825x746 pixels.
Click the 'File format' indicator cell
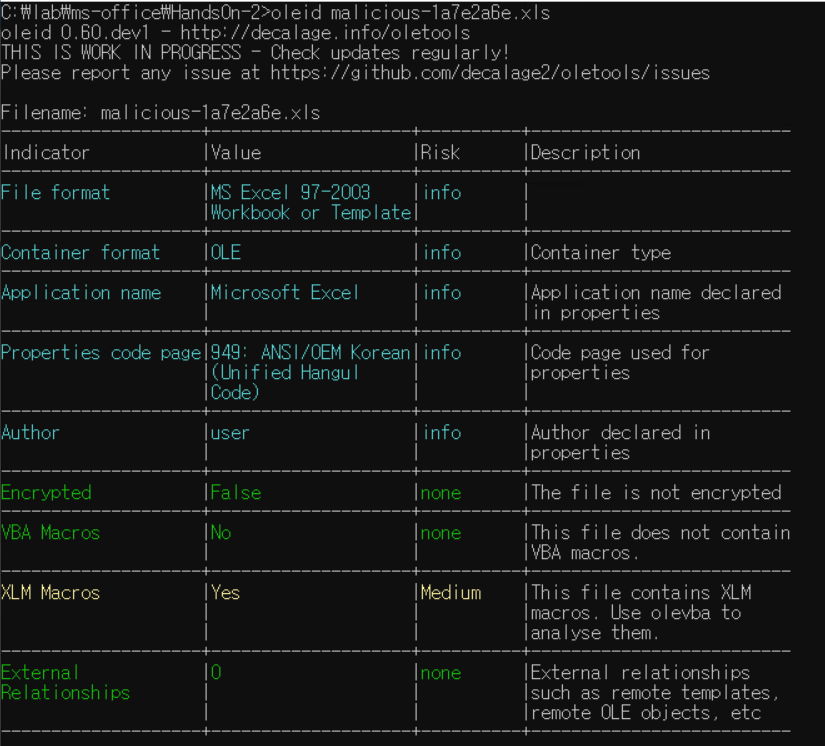pyautogui.click(x=55, y=193)
